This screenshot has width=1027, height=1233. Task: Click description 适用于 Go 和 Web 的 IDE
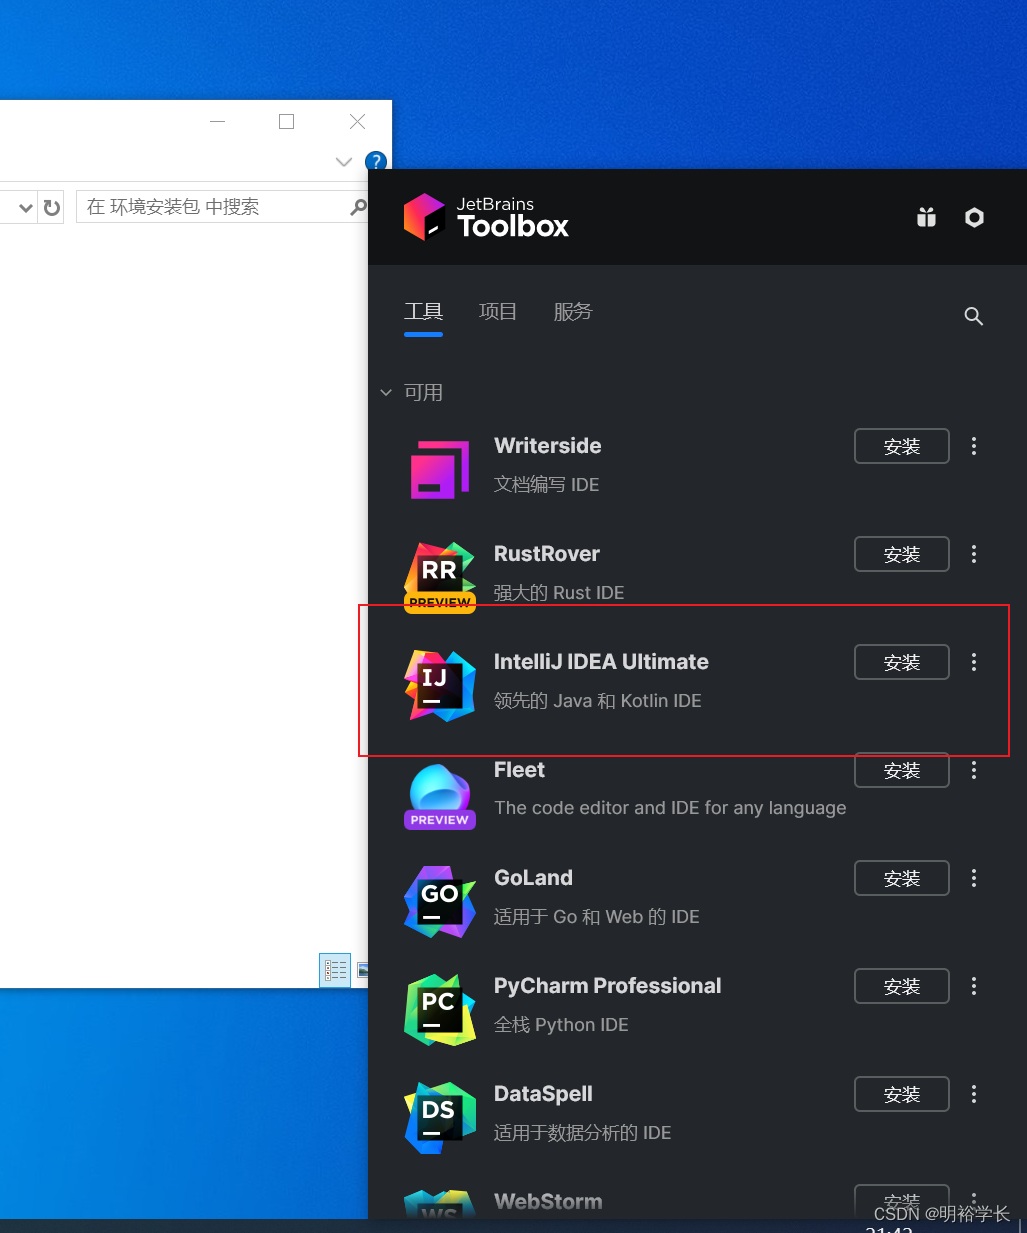(597, 917)
